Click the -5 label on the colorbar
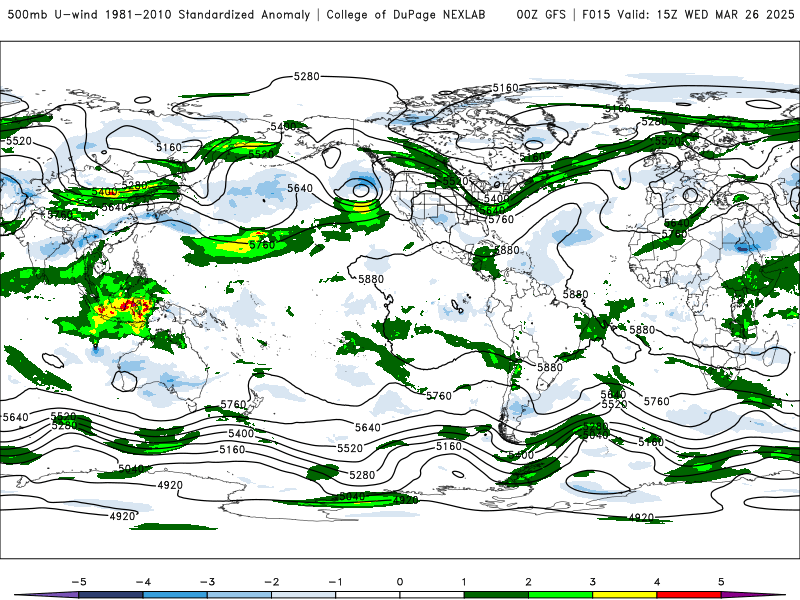The image size is (800, 600). point(79,582)
